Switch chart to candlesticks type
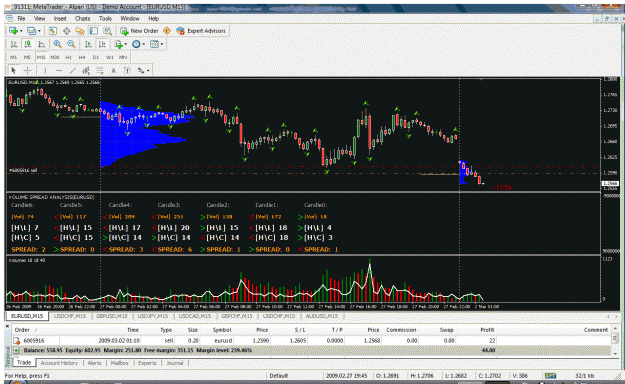 (x=28, y=44)
